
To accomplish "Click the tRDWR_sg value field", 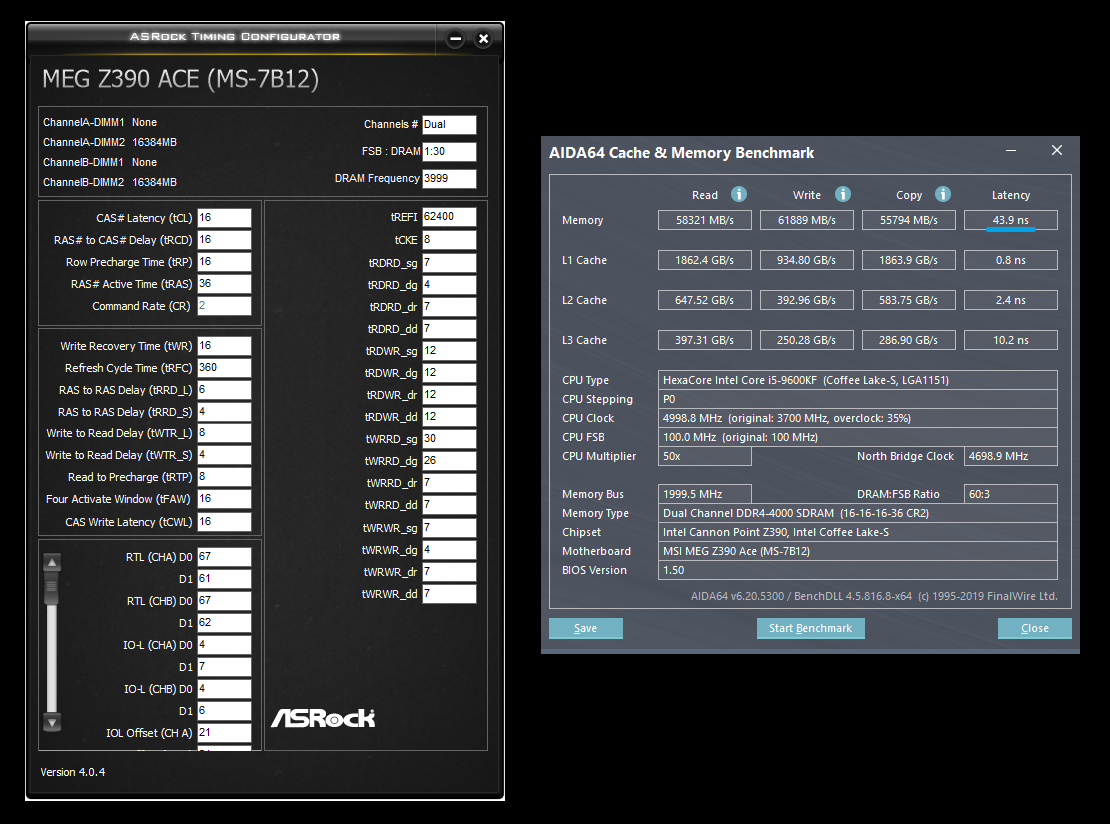I will [449, 350].
